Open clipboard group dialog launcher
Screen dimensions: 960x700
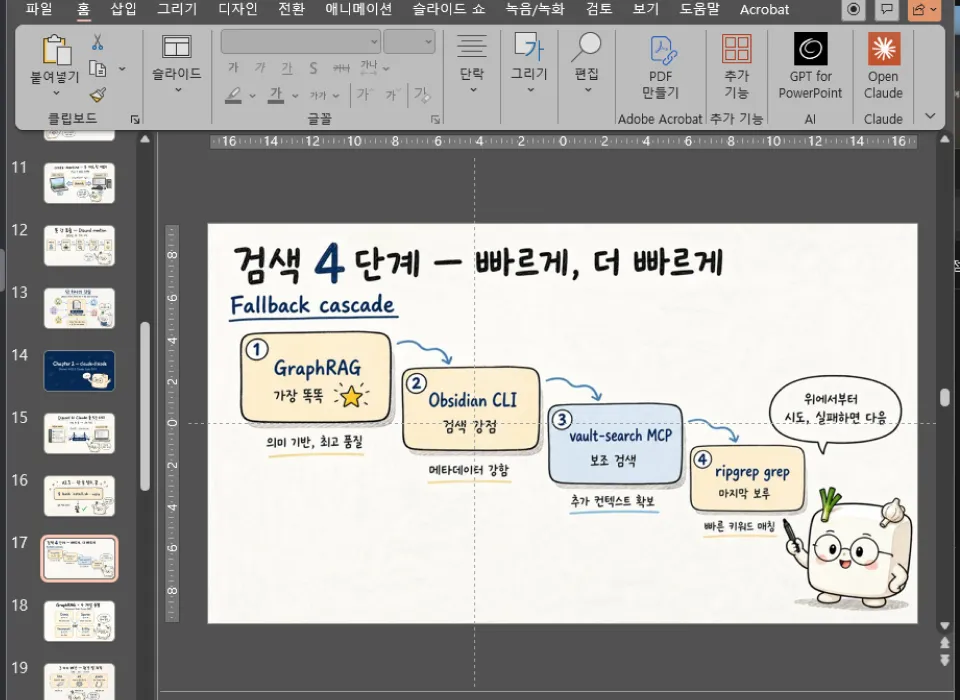point(135,119)
